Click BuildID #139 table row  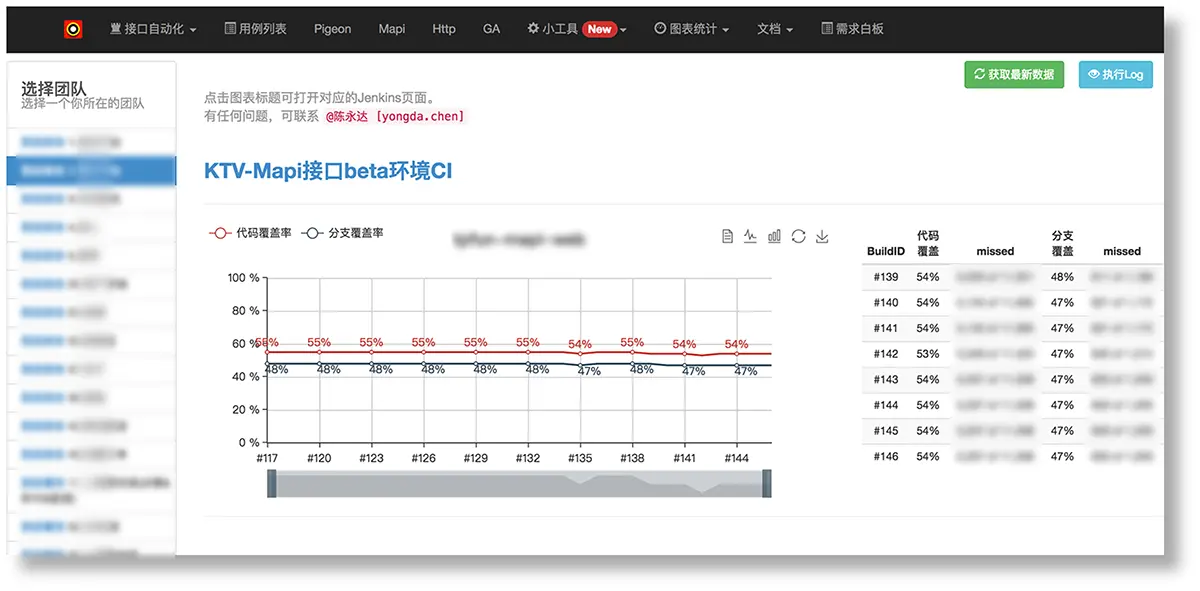[x=1012, y=277]
